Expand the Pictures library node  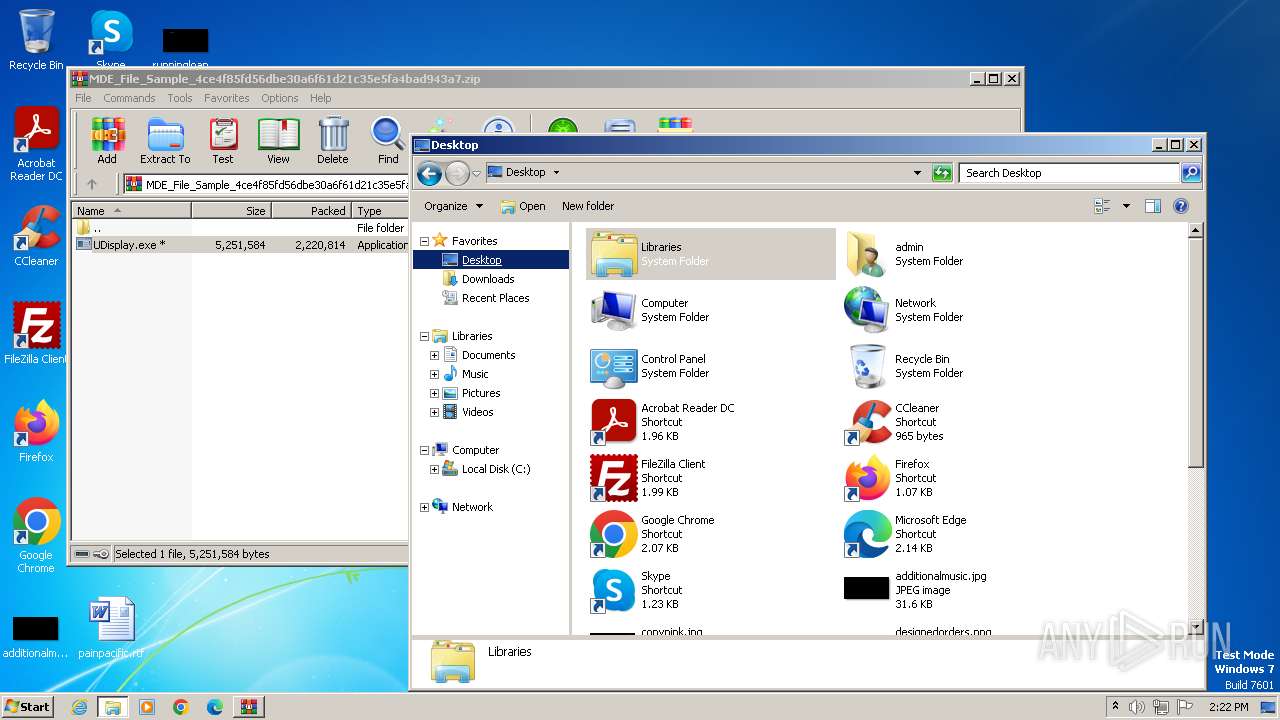[435, 393]
